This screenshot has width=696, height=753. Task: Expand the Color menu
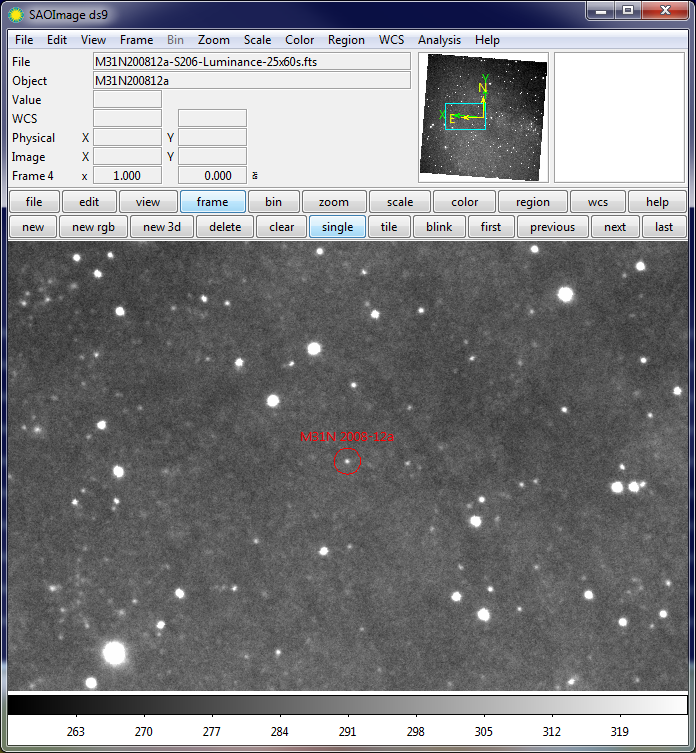299,40
